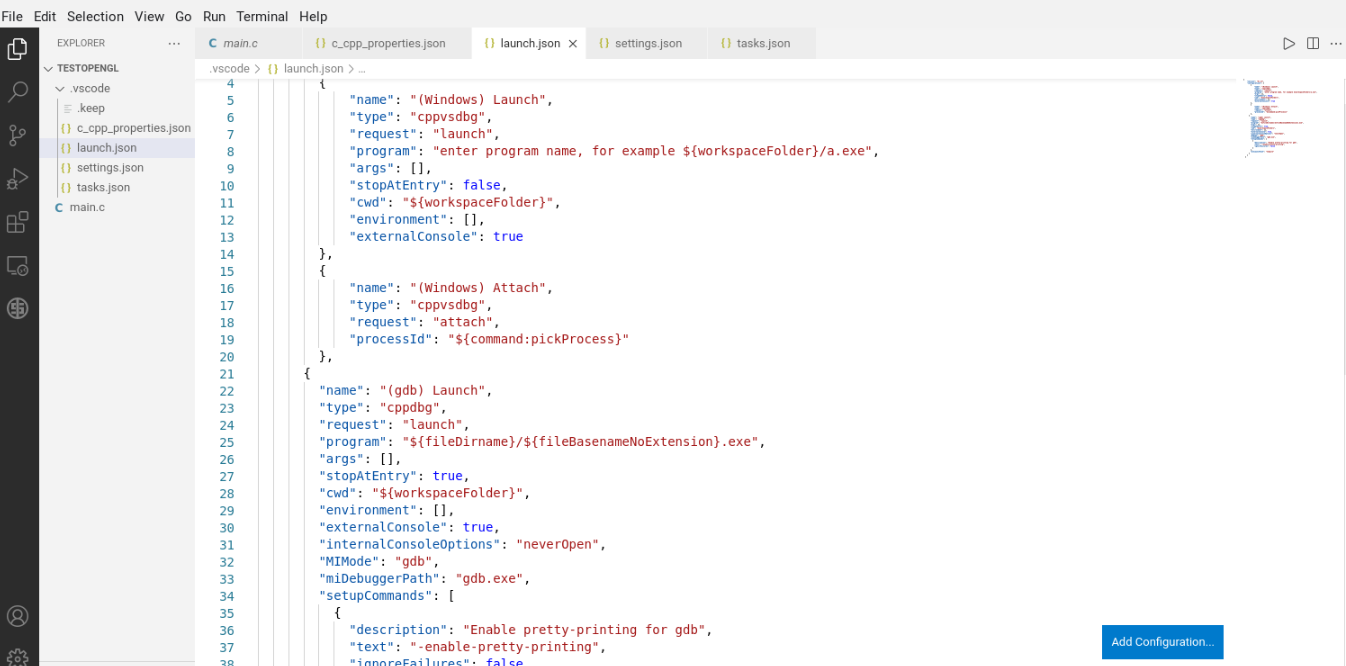Click line number 34 in the gutter
This screenshot has height=666, width=1346.
click(227, 596)
